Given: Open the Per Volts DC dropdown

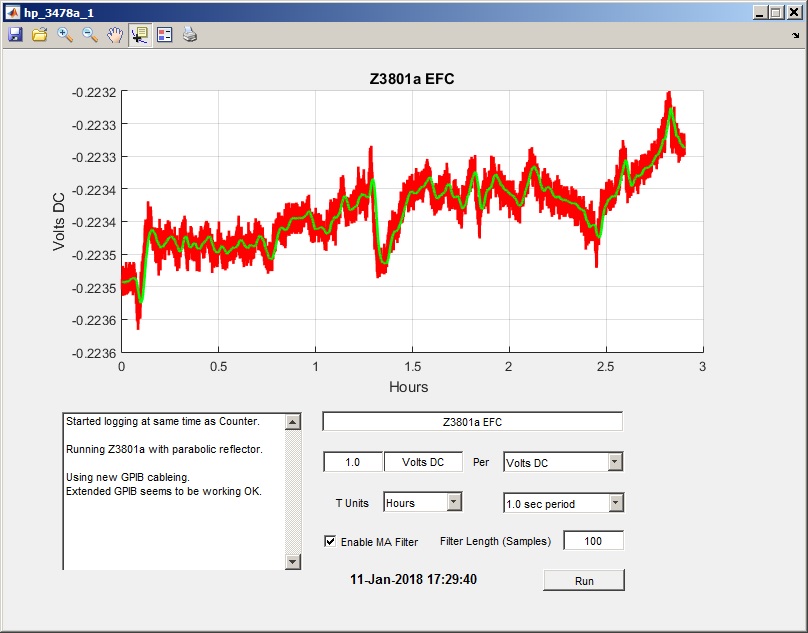Looking at the screenshot, I should click(563, 462).
